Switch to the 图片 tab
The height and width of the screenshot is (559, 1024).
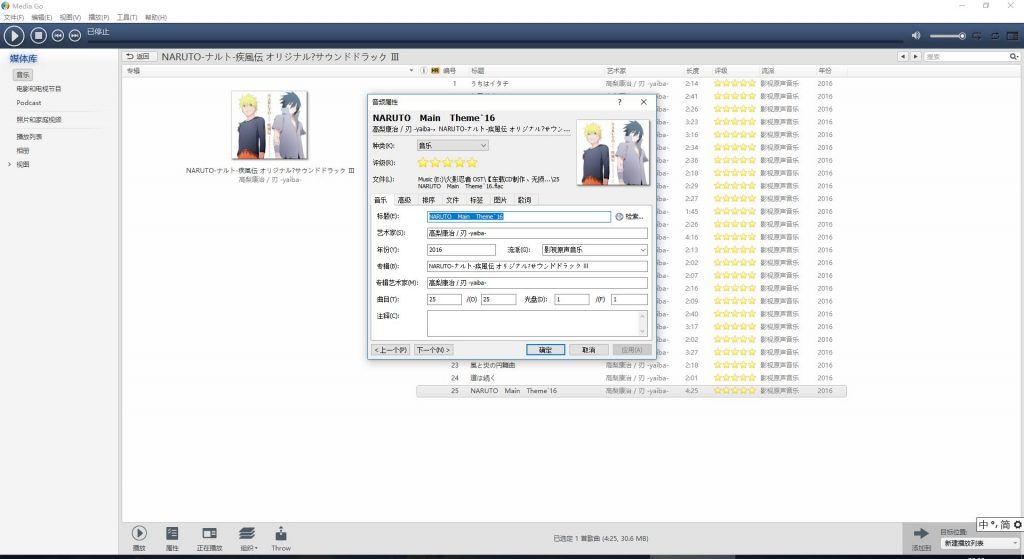(500, 200)
